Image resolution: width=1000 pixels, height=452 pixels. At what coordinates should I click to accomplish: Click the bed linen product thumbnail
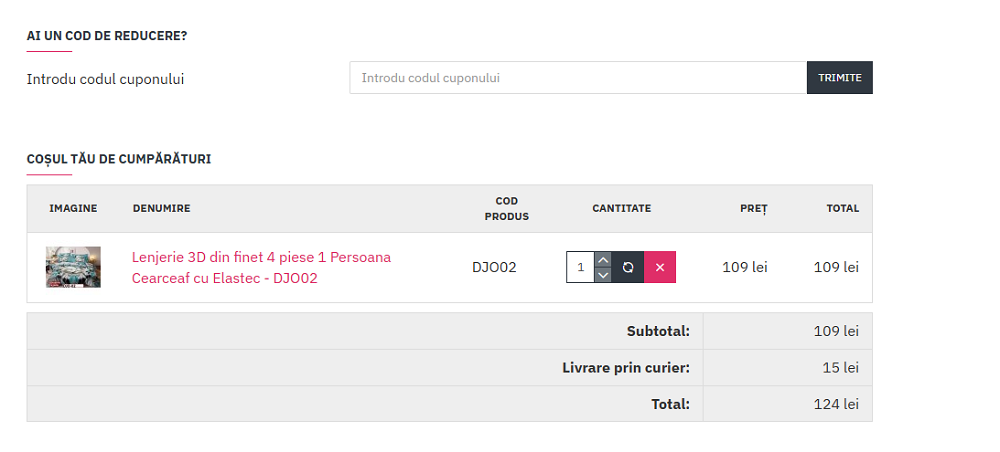[73, 267]
